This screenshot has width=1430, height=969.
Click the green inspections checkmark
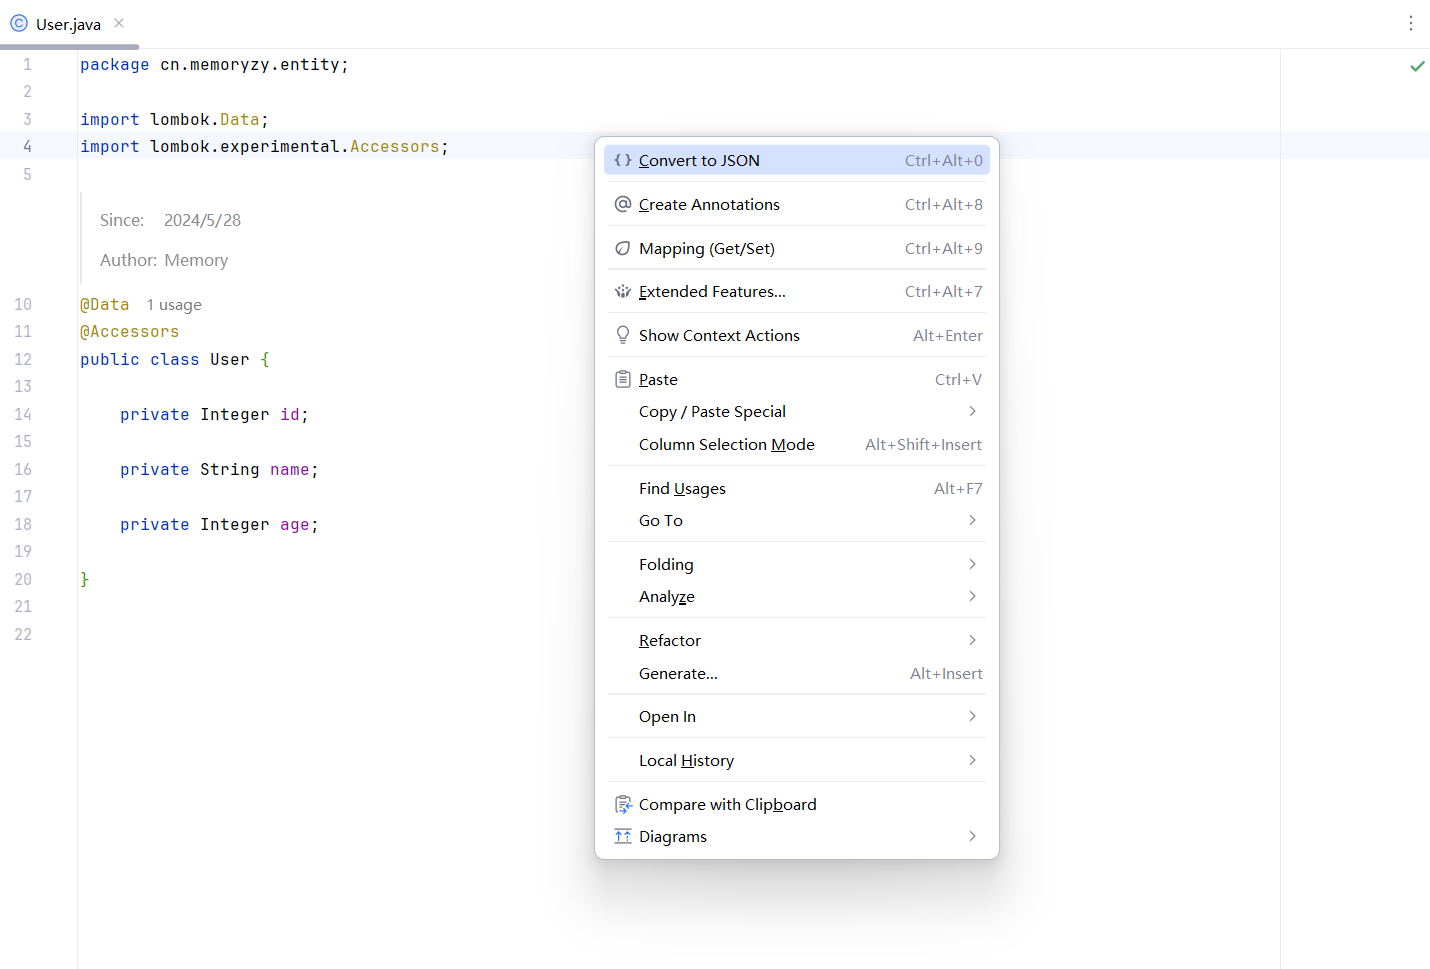[x=1417, y=65]
